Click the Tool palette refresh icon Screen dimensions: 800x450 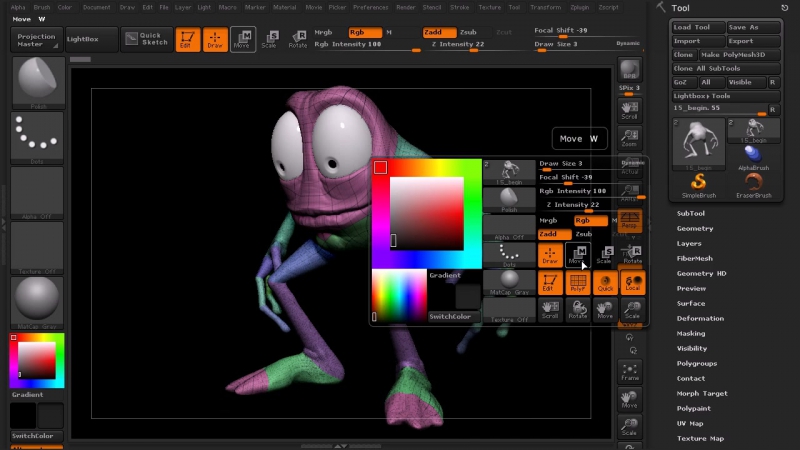coord(785,8)
